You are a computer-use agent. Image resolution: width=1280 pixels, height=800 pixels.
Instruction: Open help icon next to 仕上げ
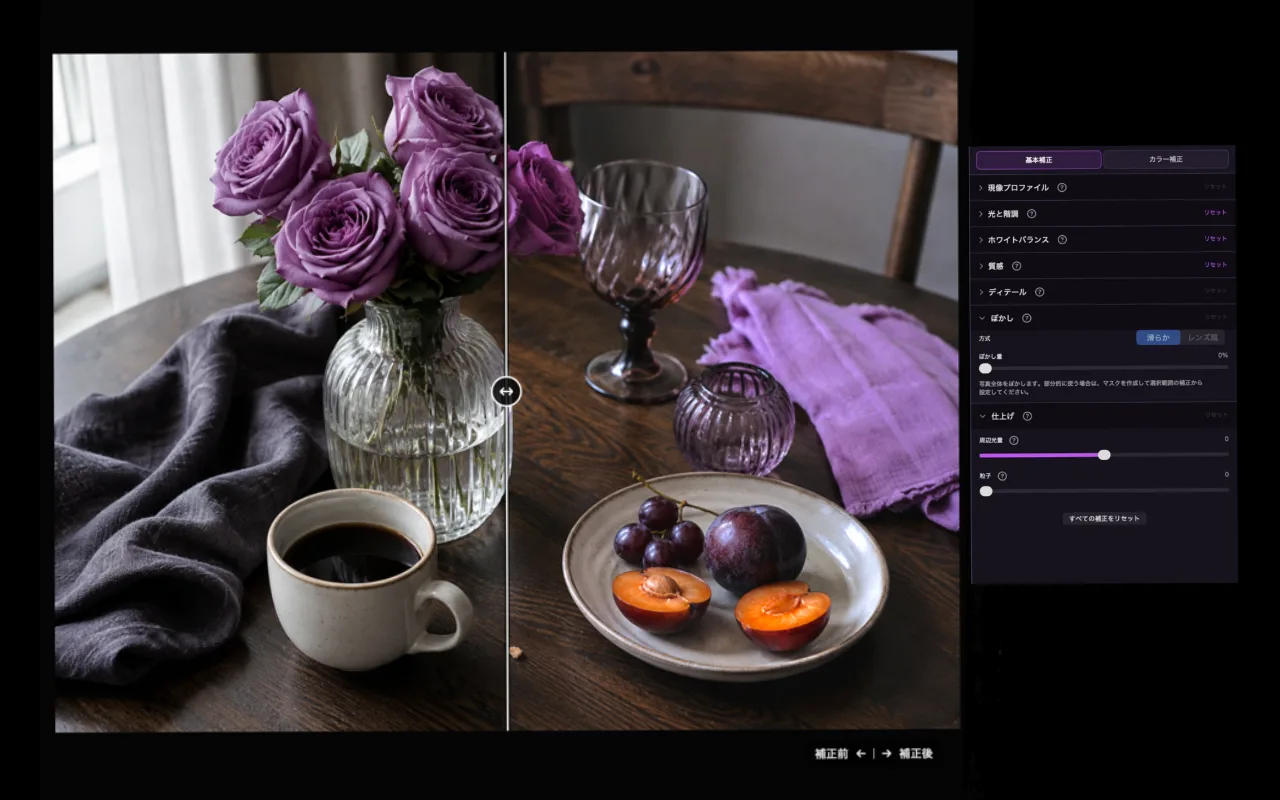[1027, 416]
